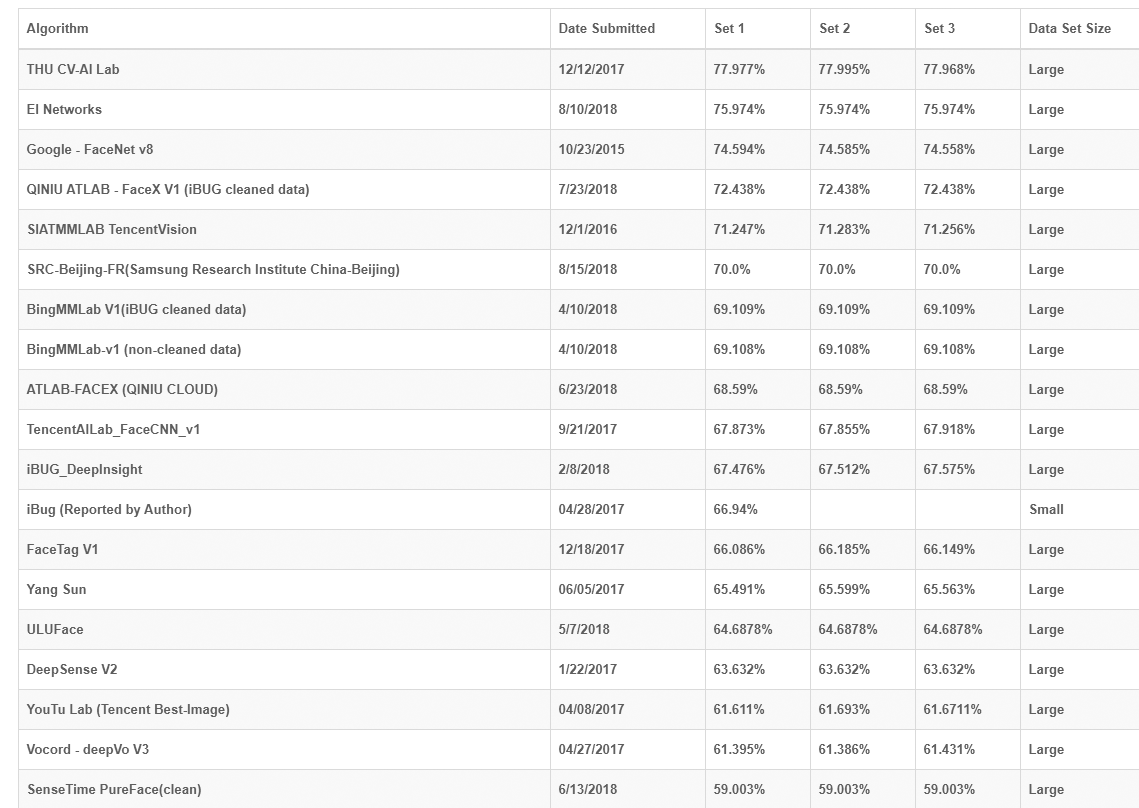The height and width of the screenshot is (808, 1139).
Task: Click the date 04/08/2017
Action: (591, 708)
